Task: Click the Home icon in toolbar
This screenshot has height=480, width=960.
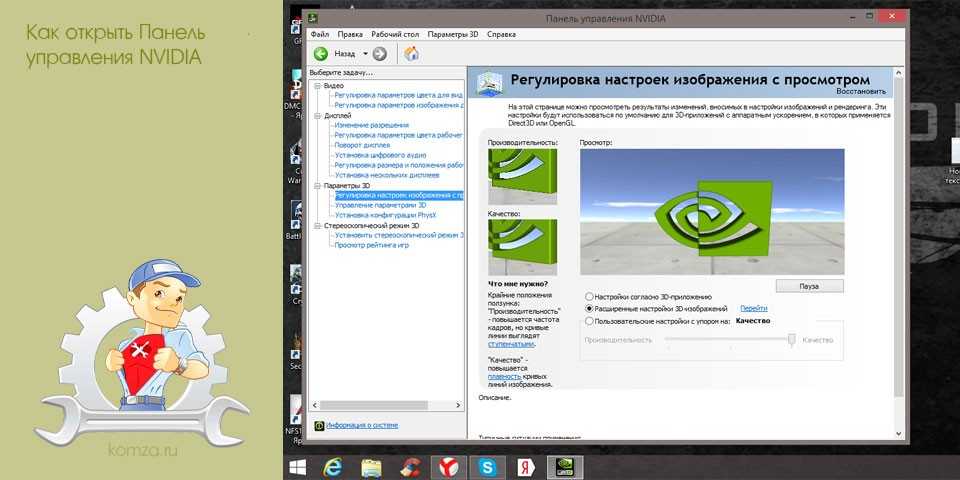Action: point(411,54)
